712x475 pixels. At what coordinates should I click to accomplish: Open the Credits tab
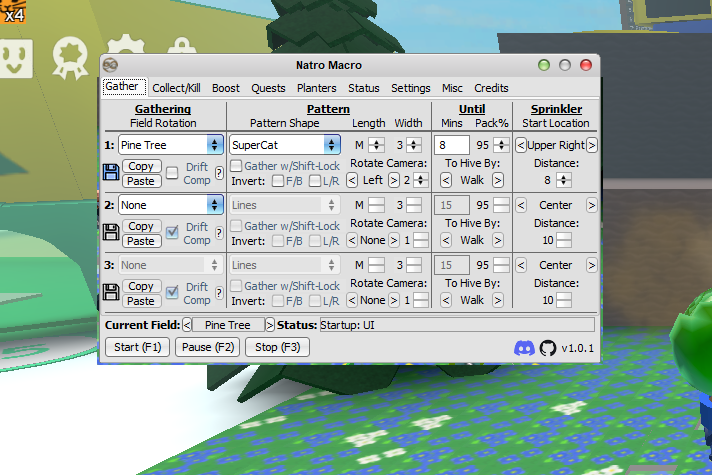pos(491,88)
